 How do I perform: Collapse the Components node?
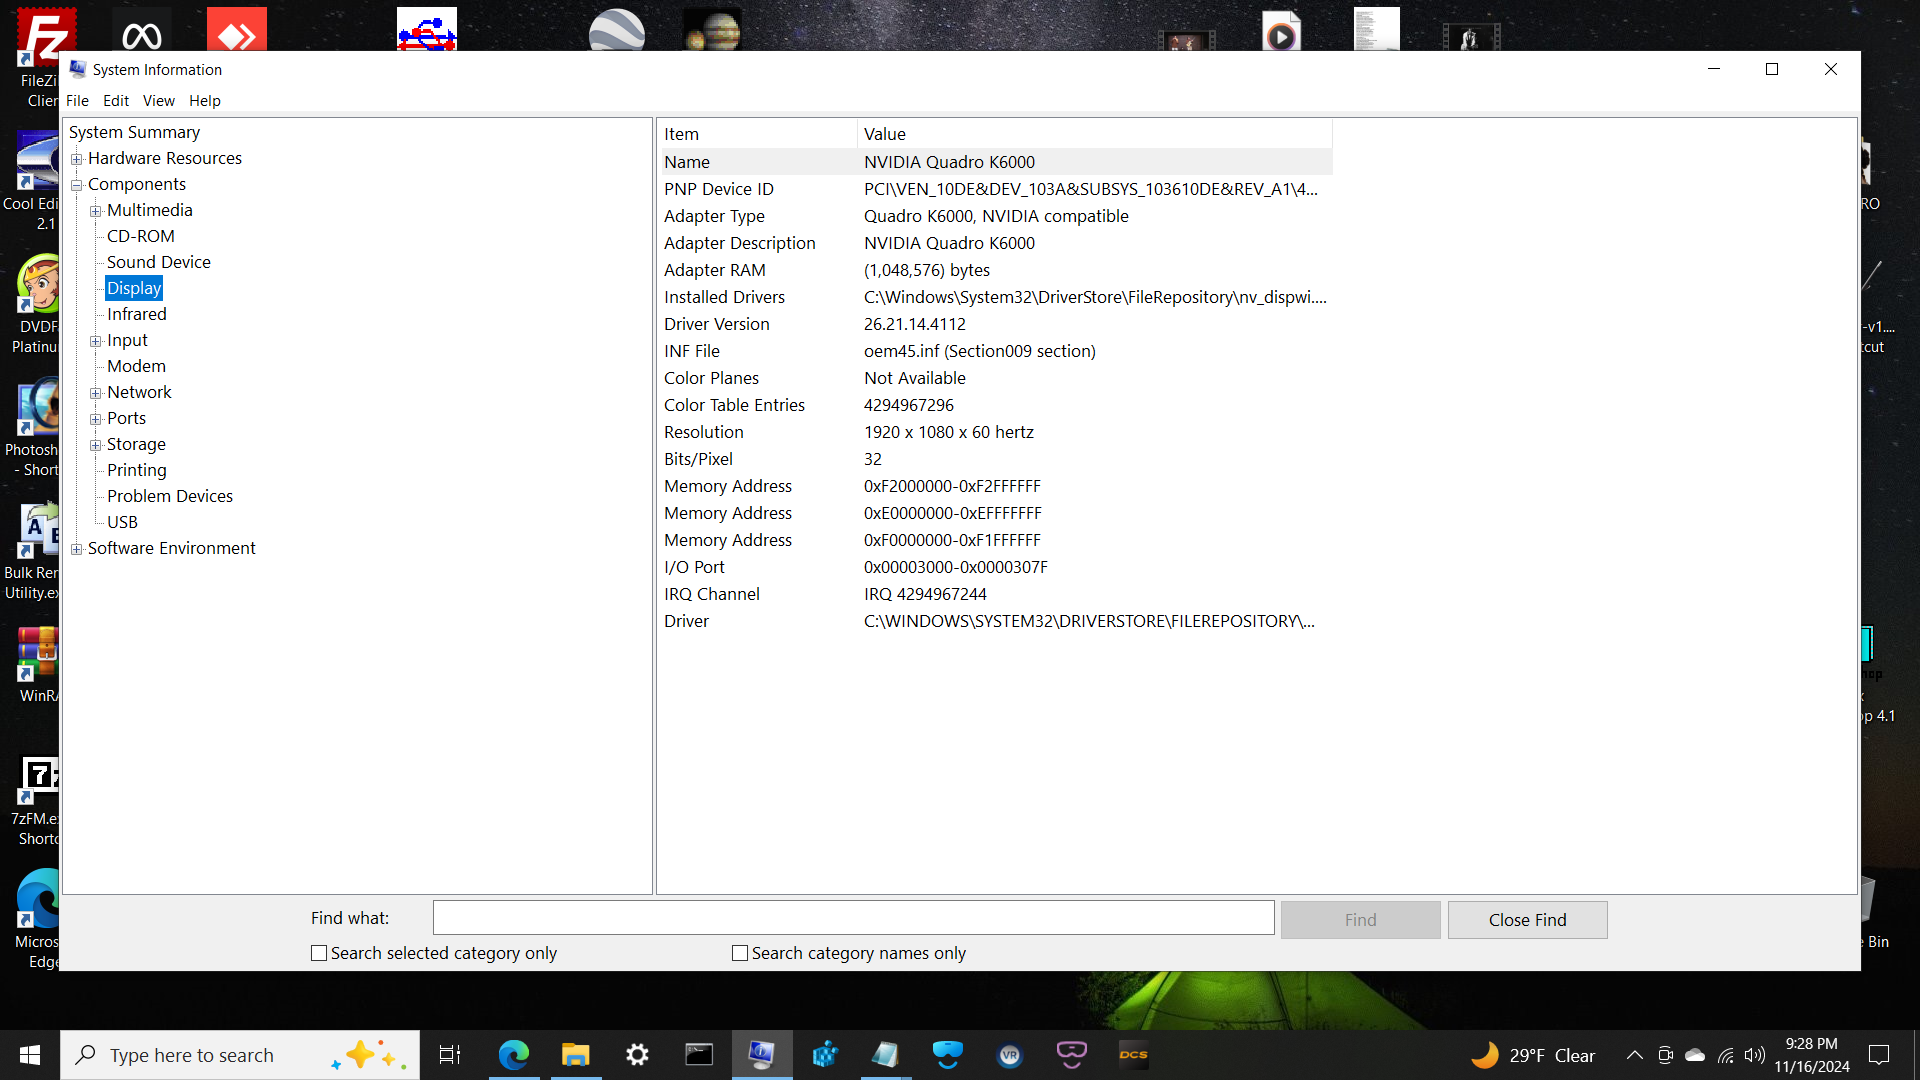pos(76,185)
